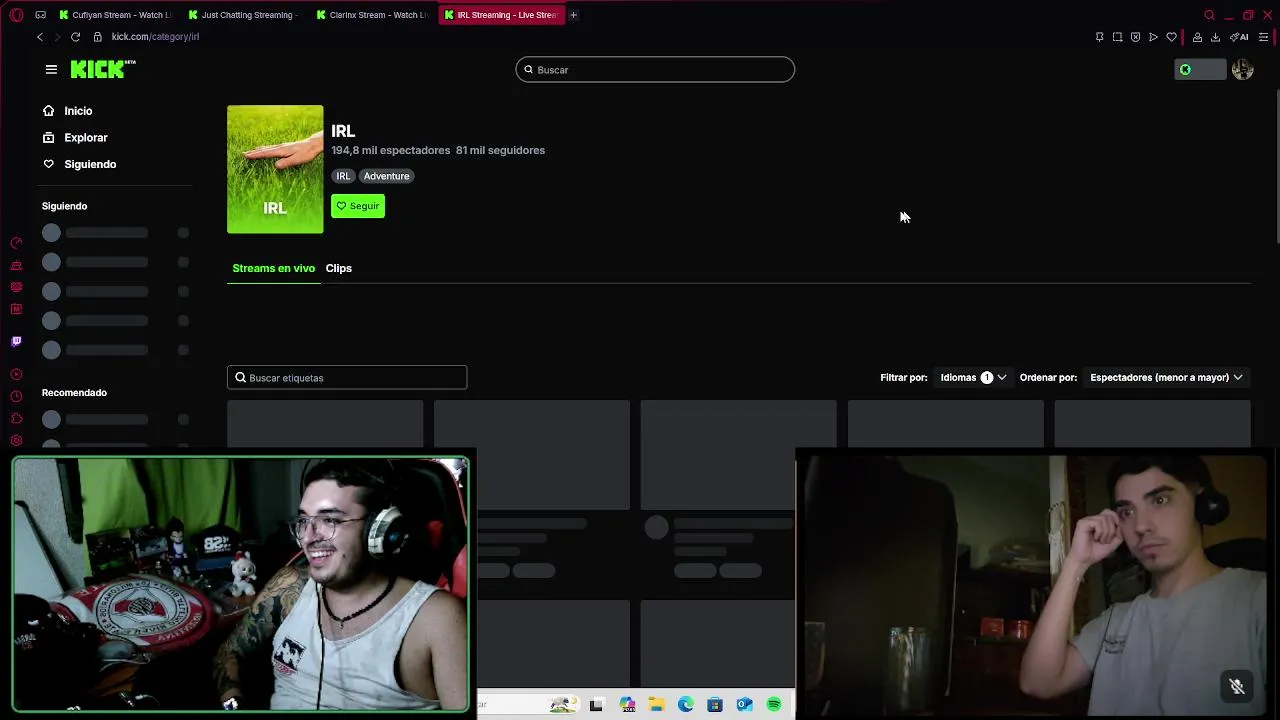Open the downloads icon in toolbar
1280x720 pixels.
pos(1215,37)
